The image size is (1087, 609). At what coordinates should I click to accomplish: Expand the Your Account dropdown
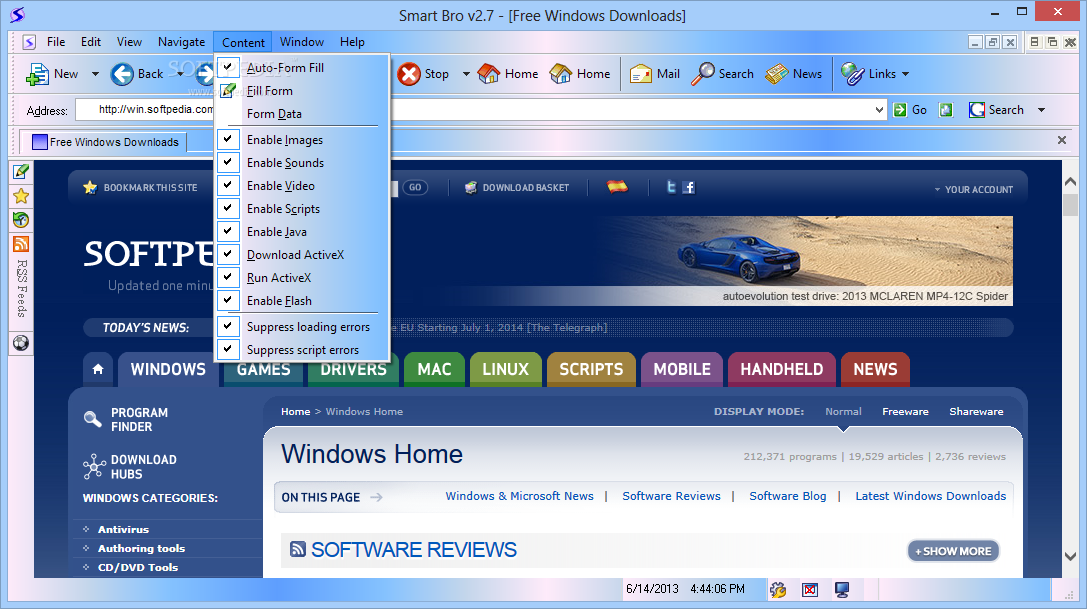973,189
